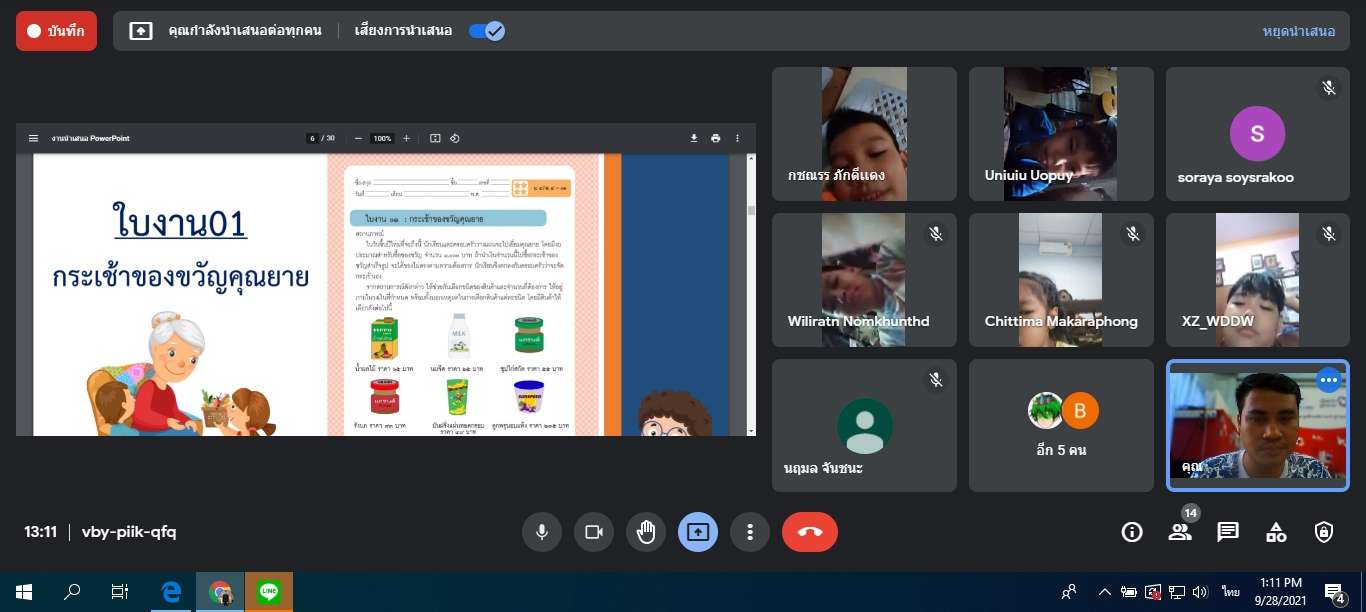Raise hand with the hand icon
The image size is (1366, 612).
pos(646,532)
